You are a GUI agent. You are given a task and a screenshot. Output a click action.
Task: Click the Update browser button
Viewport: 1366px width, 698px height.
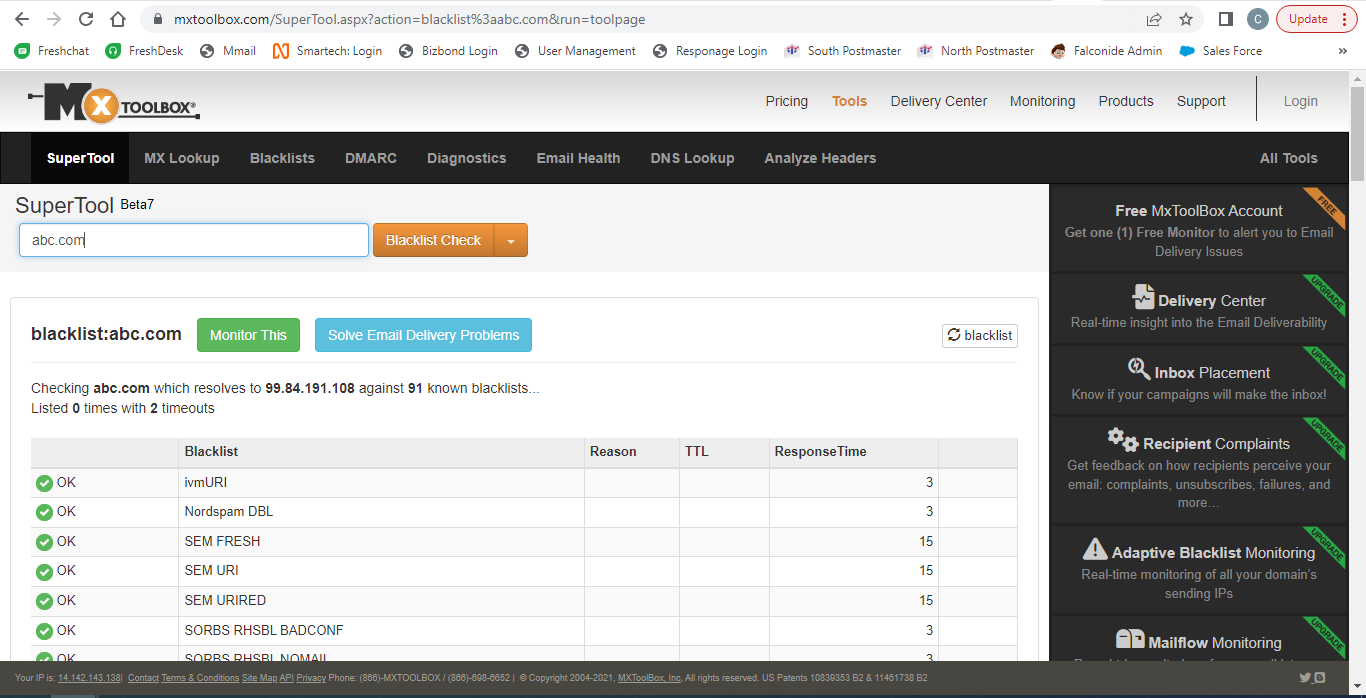coord(1308,19)
